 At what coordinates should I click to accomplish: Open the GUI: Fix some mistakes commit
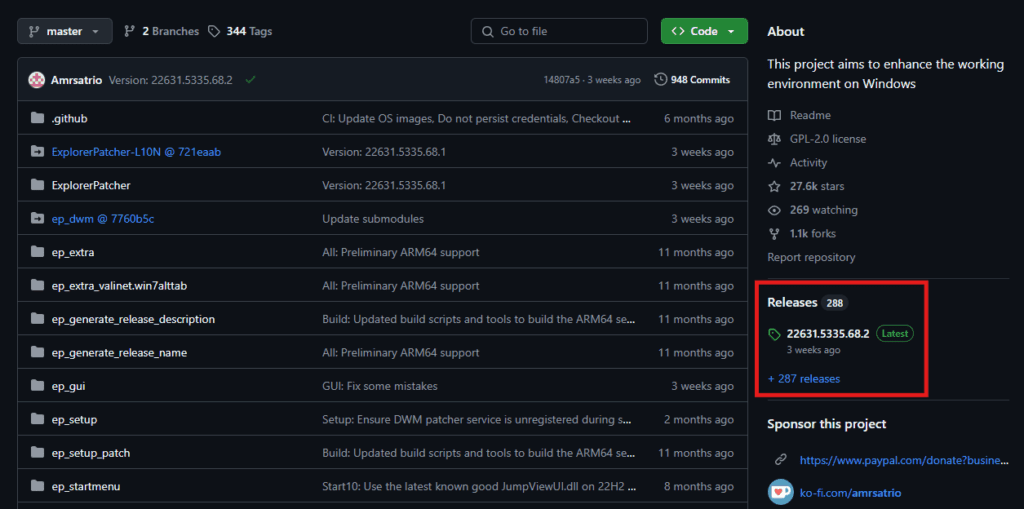pyautogui.click(x=380, y=386)
